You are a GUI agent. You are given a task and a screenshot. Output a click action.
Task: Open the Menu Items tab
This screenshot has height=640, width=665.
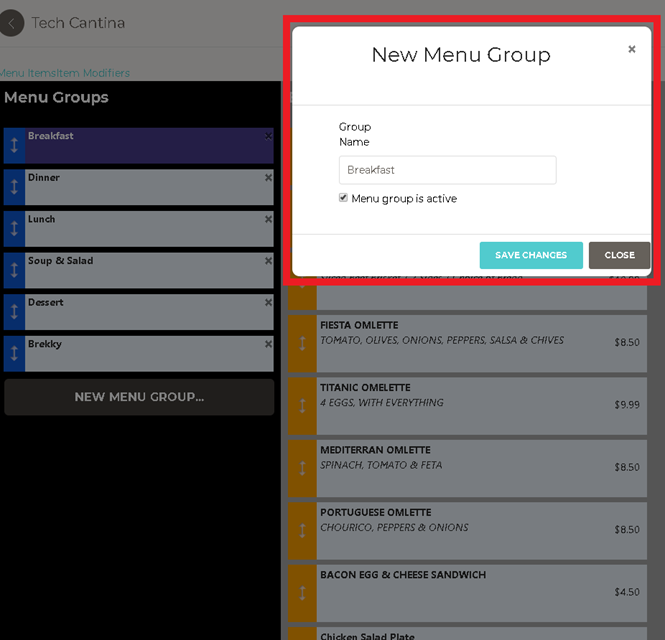point(27,73)
